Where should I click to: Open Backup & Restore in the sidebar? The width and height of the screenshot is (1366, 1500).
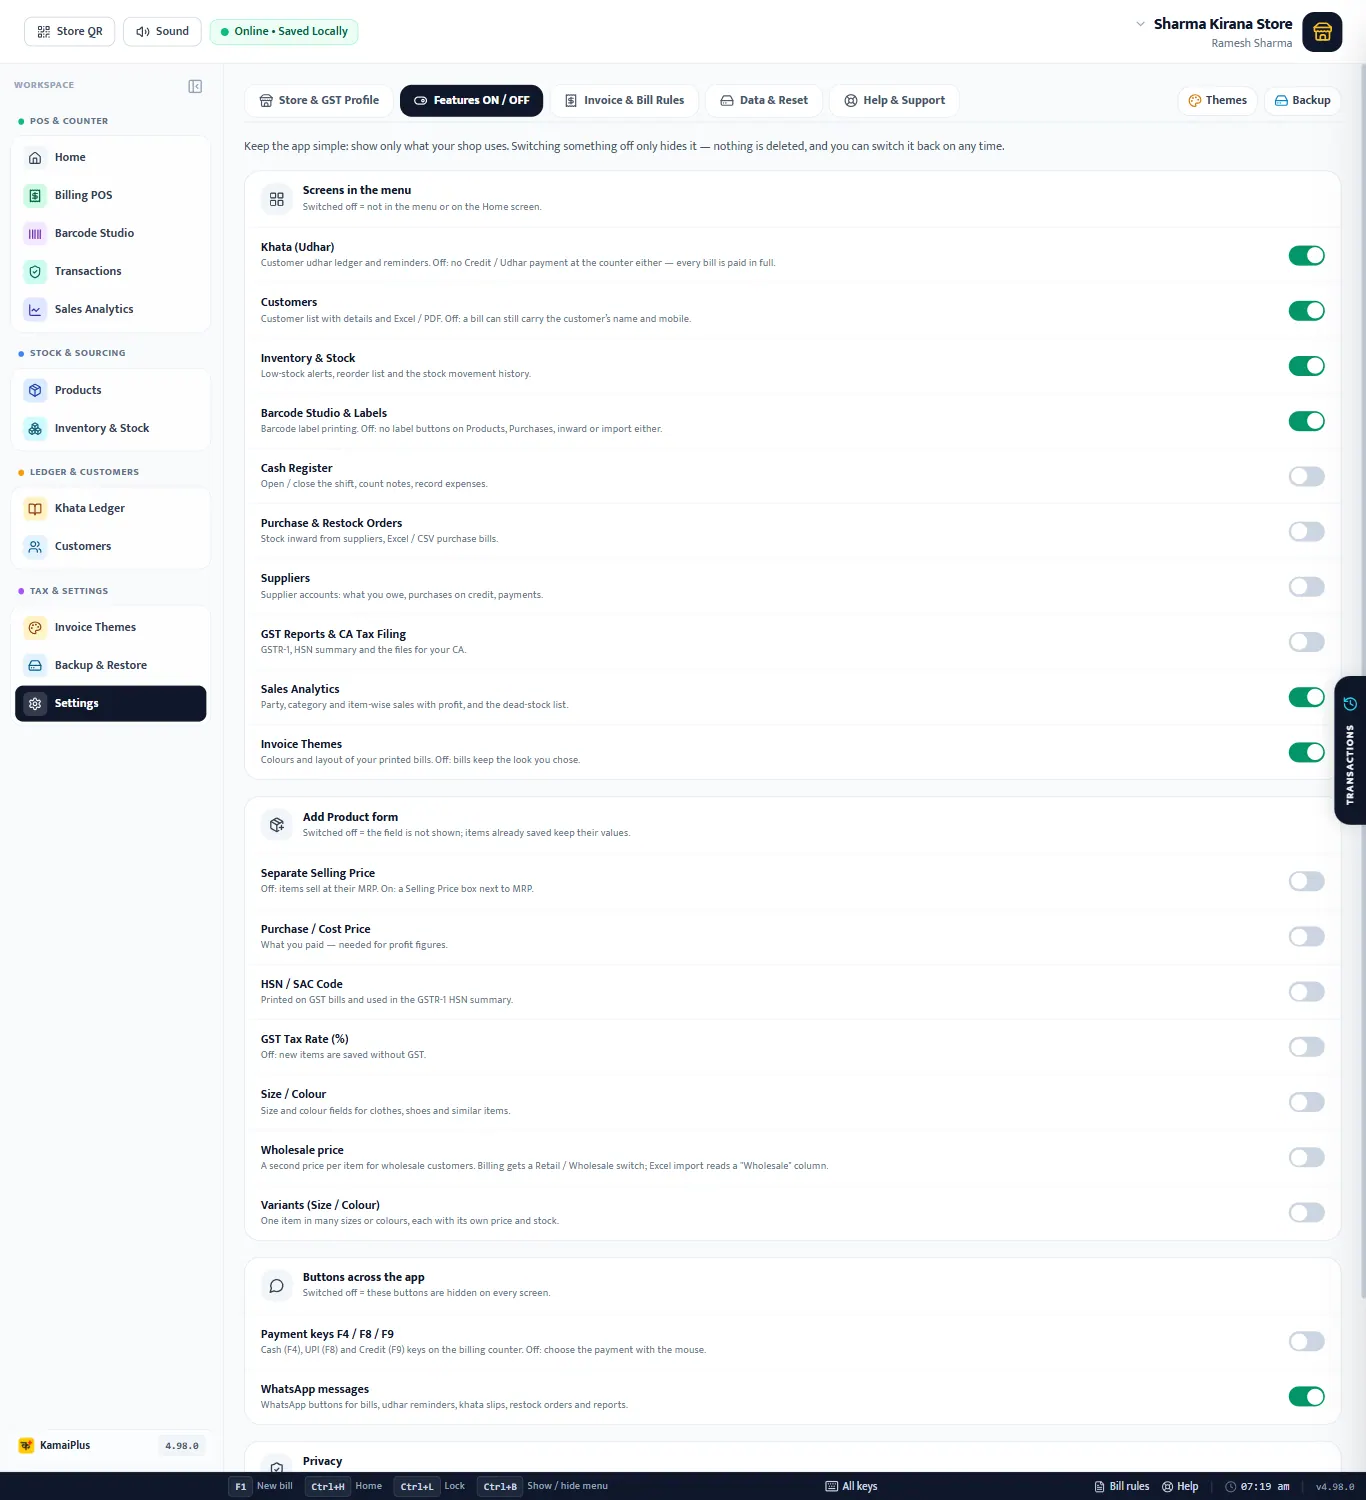click(110, 665)
